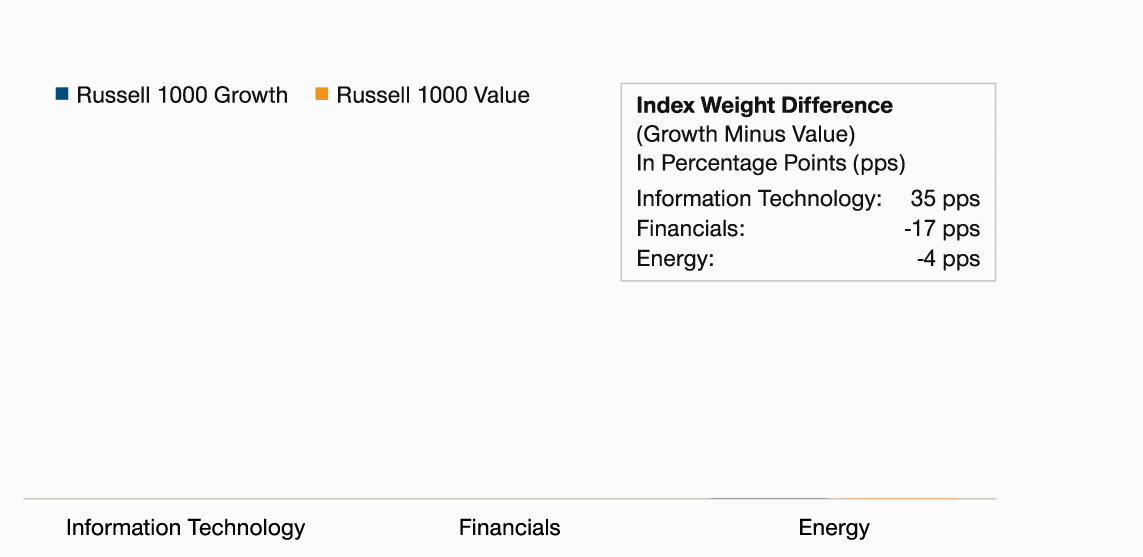Click the chart baseline above Information Technology label
The image size is (1143, 557).
click(x=185, y=499)
